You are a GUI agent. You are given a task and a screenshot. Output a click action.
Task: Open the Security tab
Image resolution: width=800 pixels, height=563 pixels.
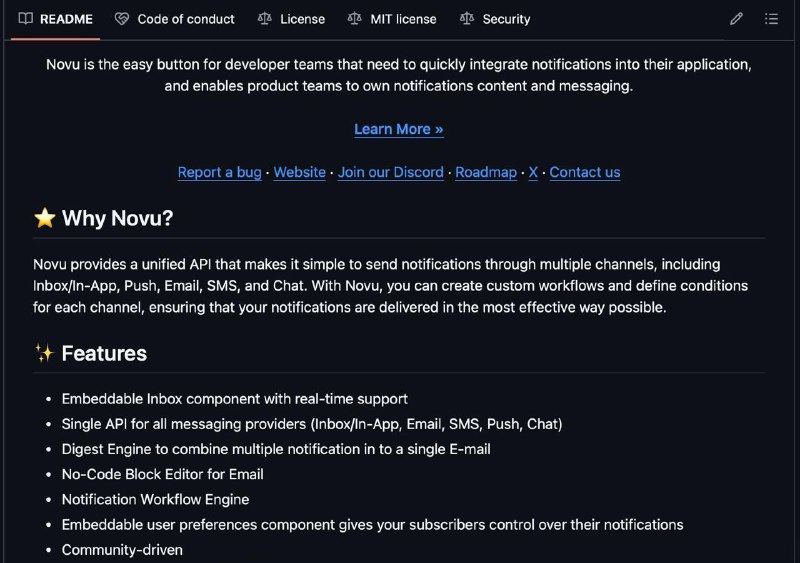(x=495, y=19)
